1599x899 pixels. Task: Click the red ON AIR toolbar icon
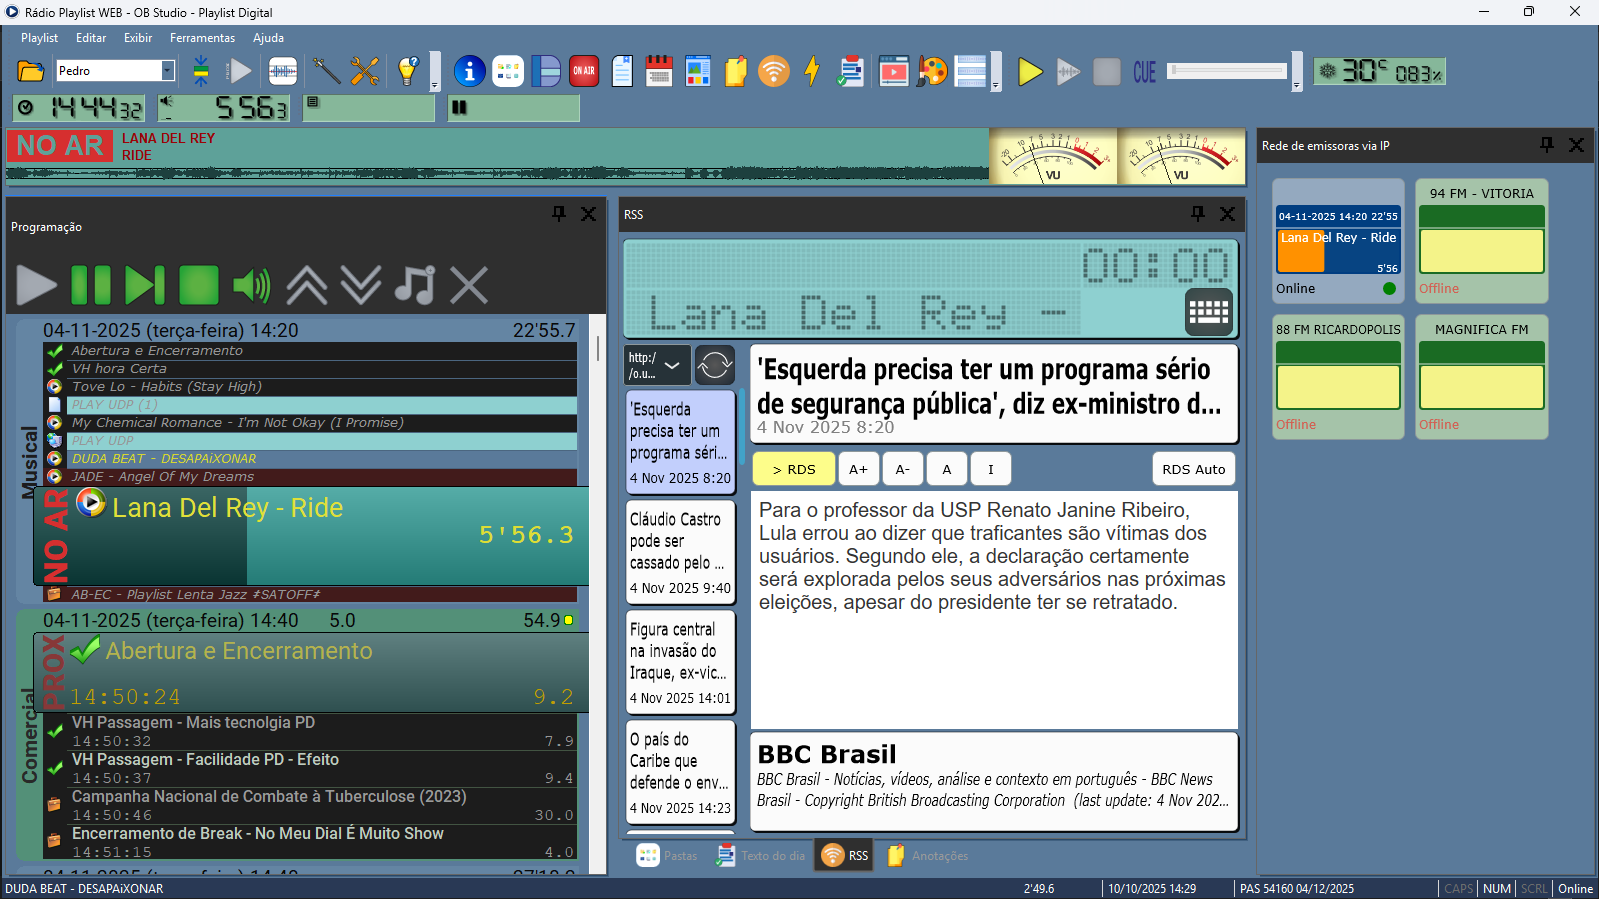click(x=584, y=71)
